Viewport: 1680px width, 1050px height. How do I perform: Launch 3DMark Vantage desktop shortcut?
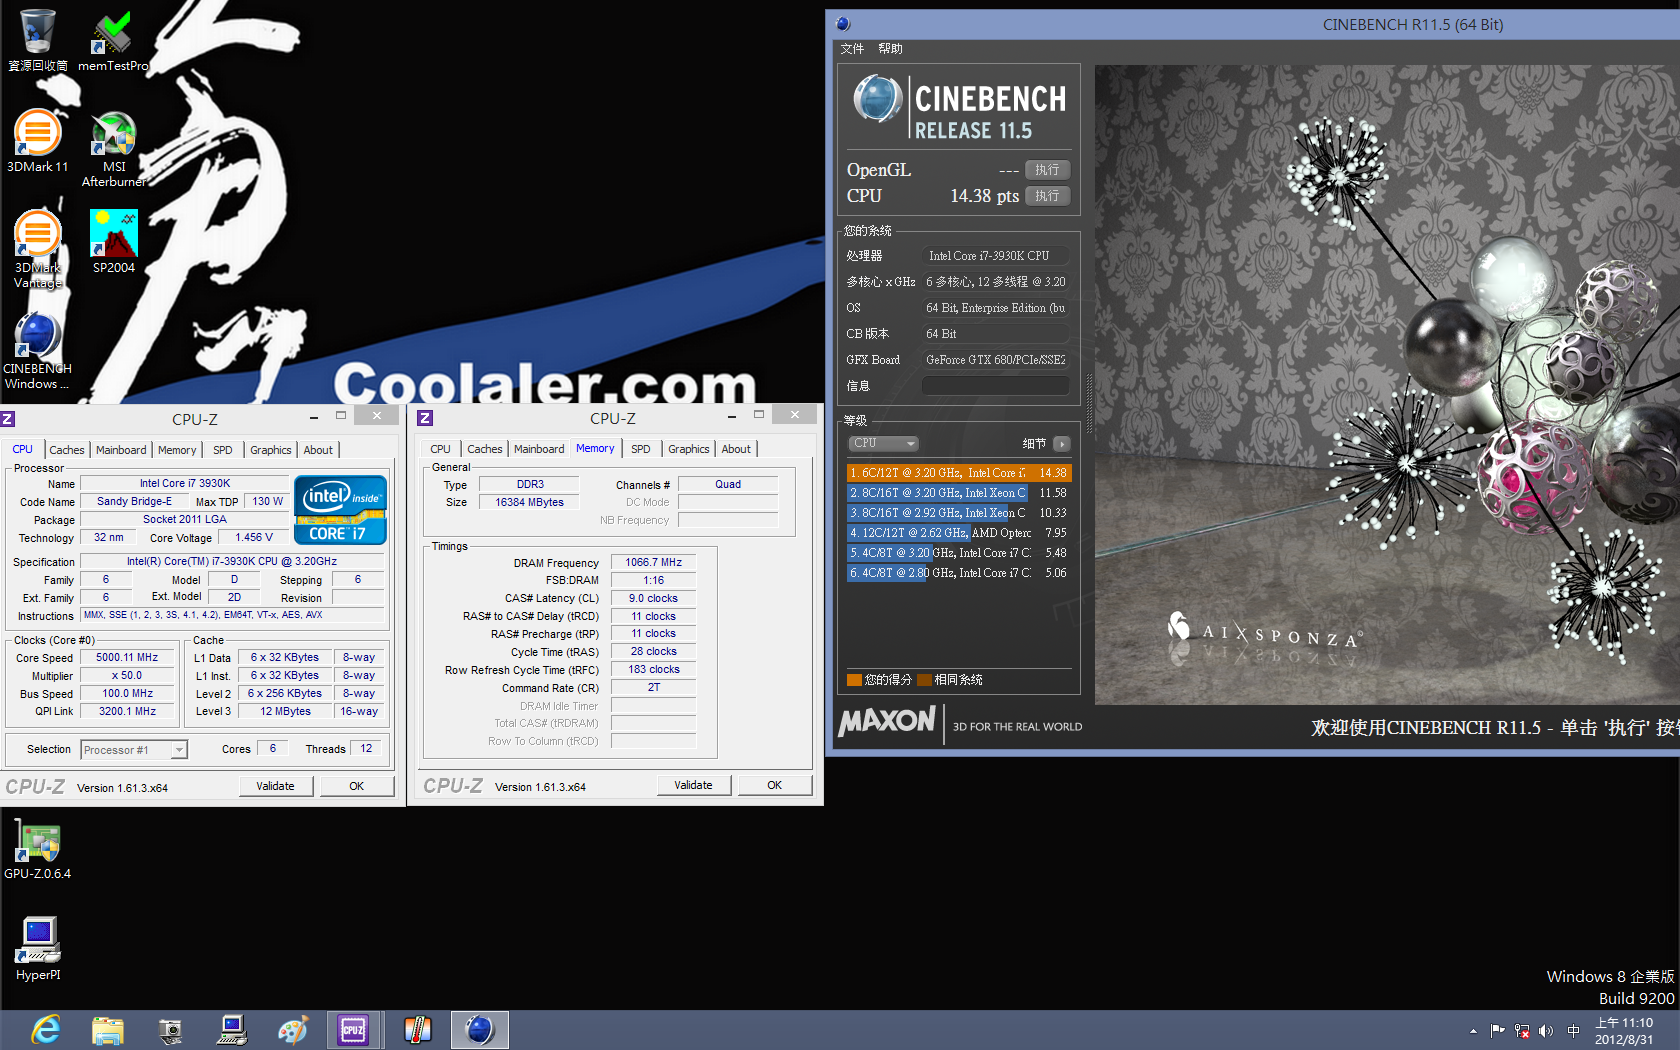pos(37,249)
